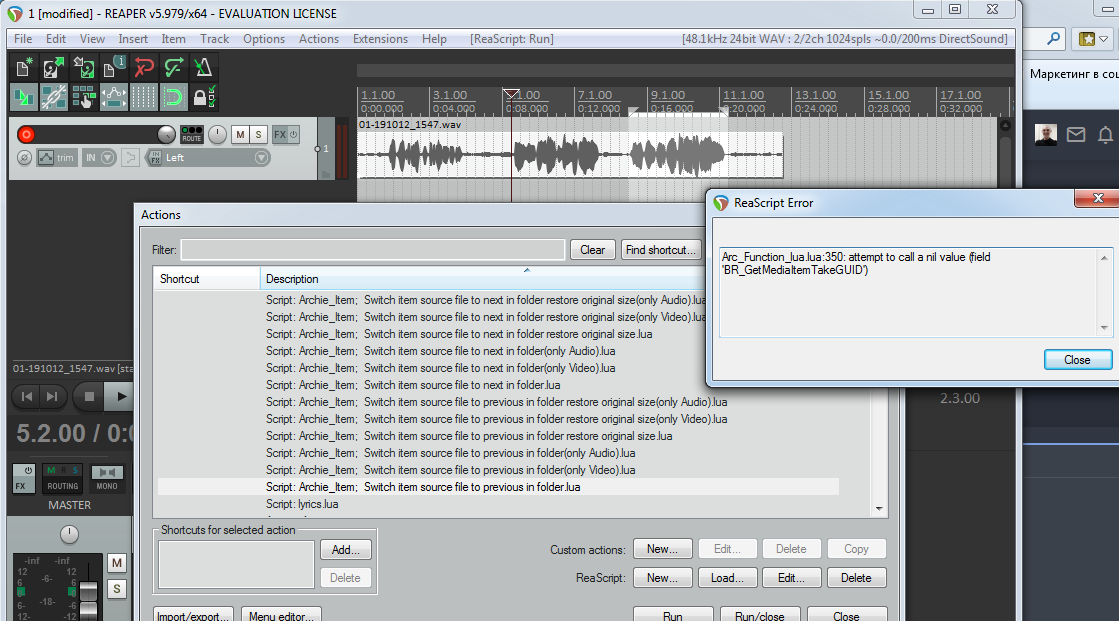The image size is (1119, 621).
Task: Click the Actions filter input field
Action: (373, 250)
